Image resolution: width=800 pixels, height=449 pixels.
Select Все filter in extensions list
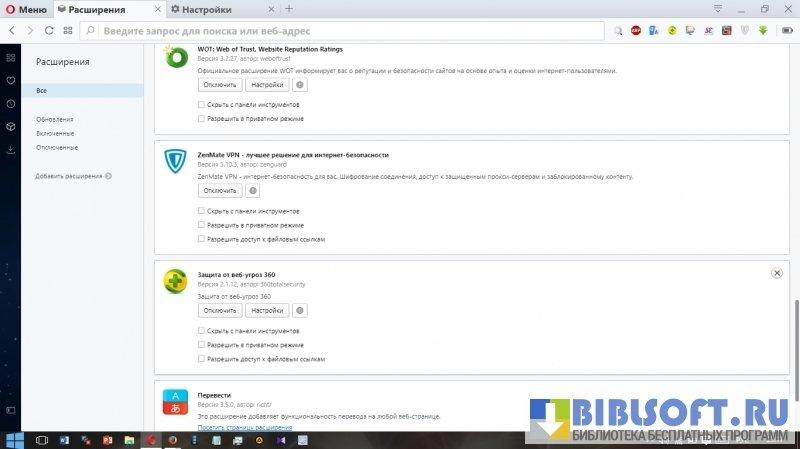82,90
